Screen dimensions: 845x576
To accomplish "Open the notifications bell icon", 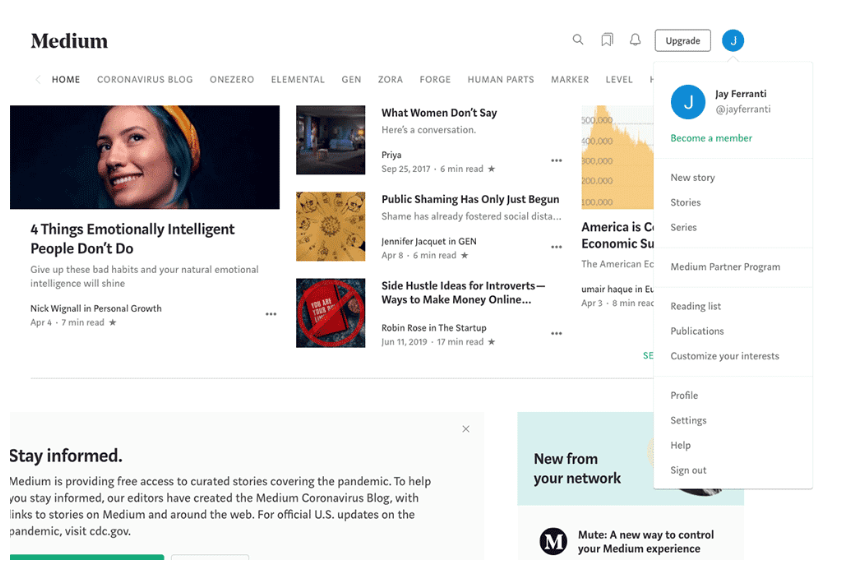I will pyautogui.click(x=635, y=40).
